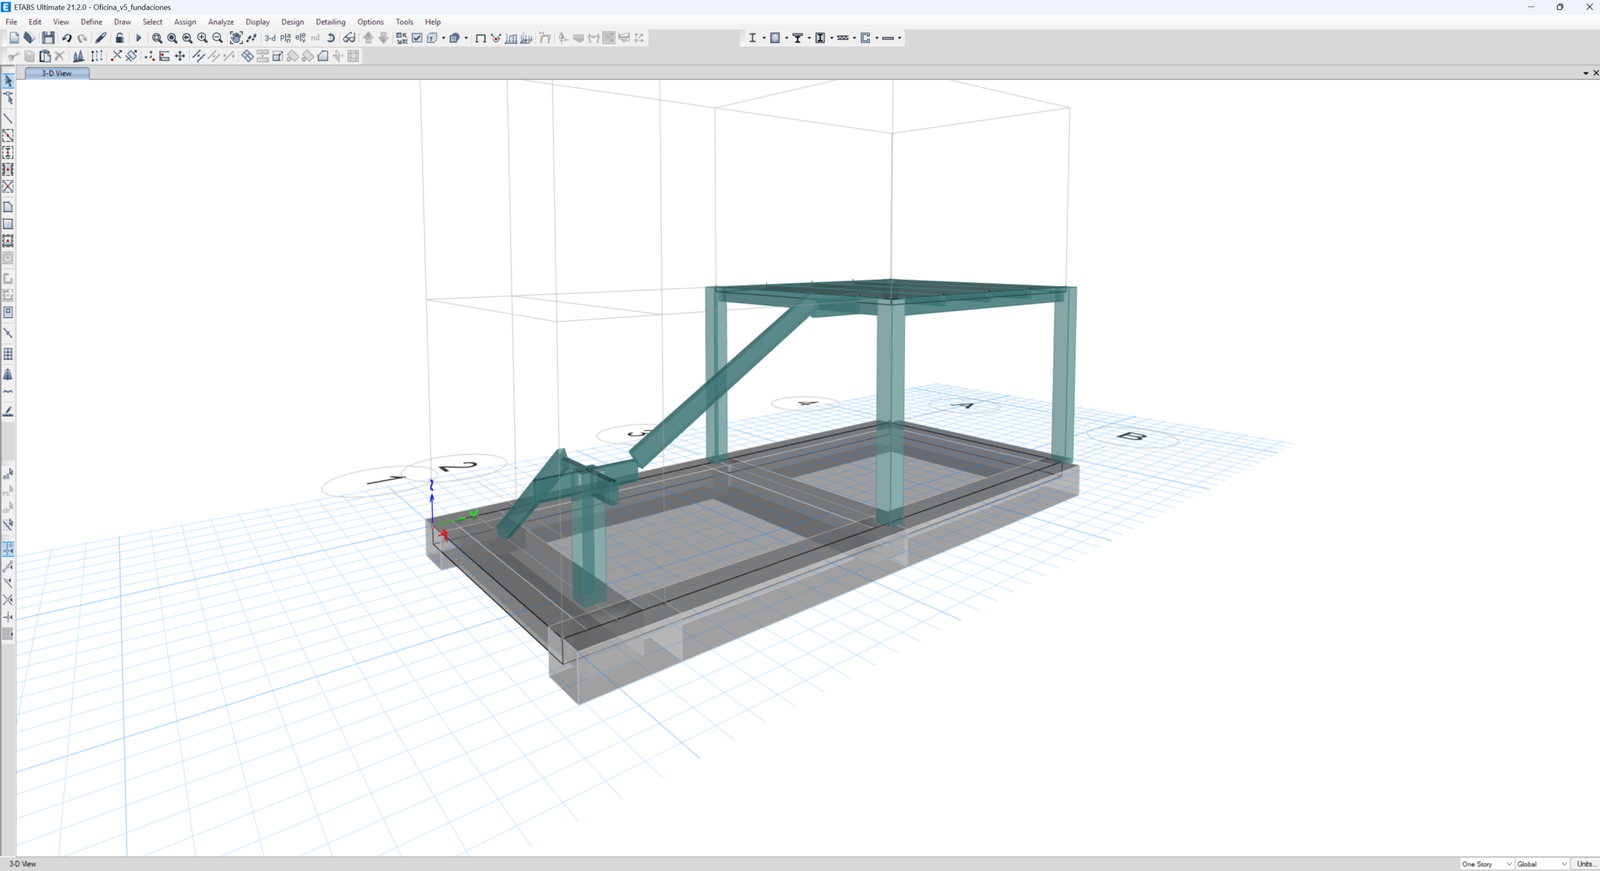Image resolution: width=1600 pixels, height=871 pixels.
Task: Expand composite beam design dropdown arrow
Action: click(809, 38)
